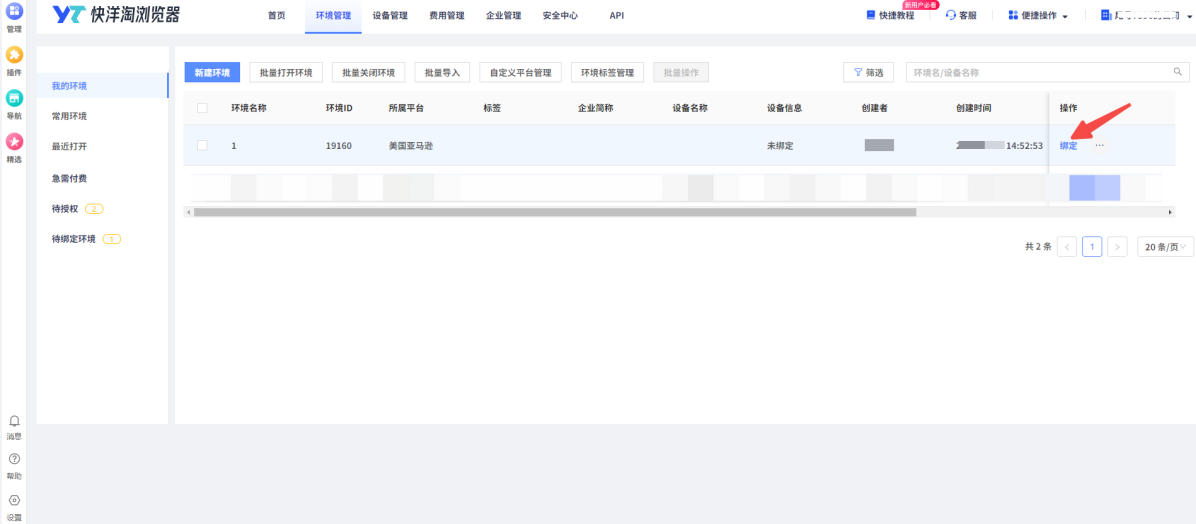Click the 客服 headset icon
The image size is (1196, 524).
coord(950,15)
